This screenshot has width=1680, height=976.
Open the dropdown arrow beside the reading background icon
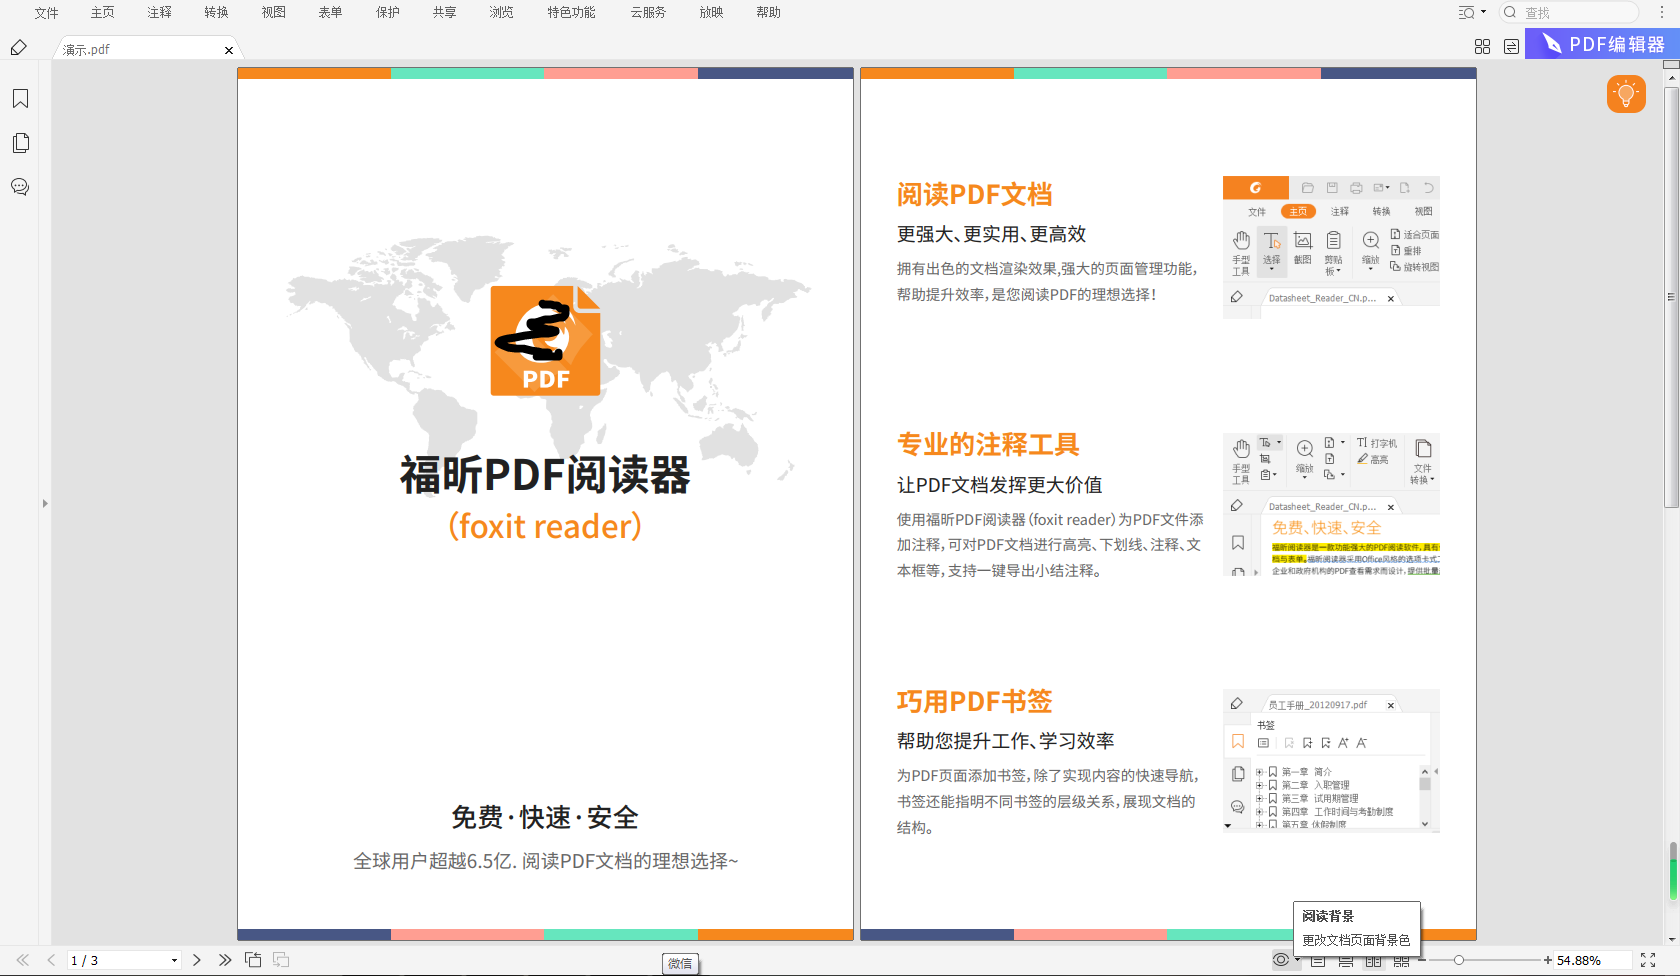click(x=1297, y=961)
